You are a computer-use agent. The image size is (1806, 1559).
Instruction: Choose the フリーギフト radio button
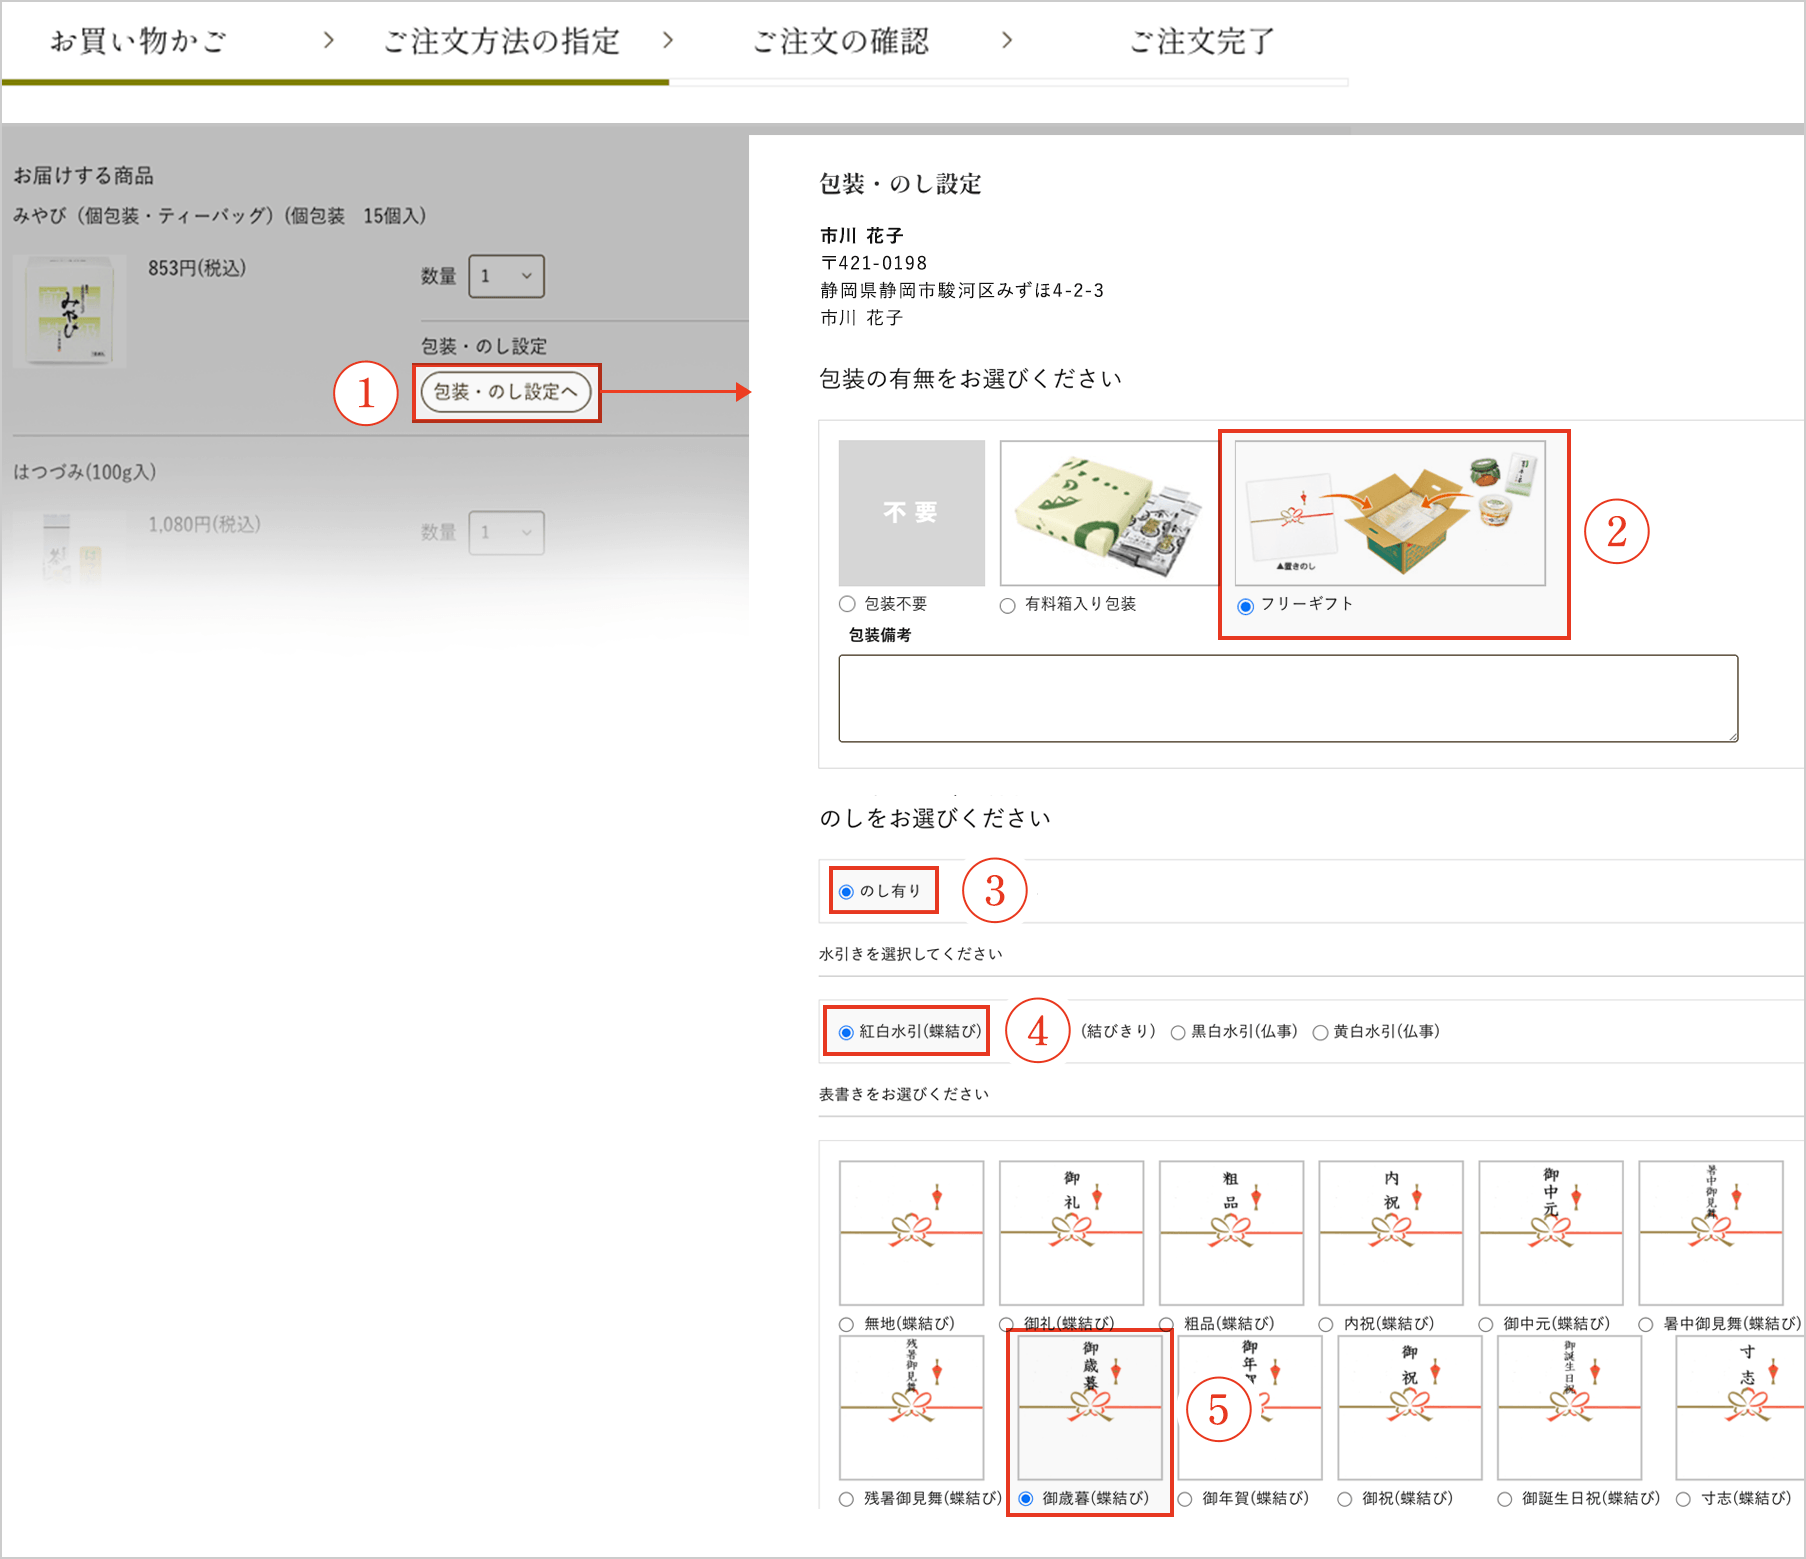coord(1246,606)
